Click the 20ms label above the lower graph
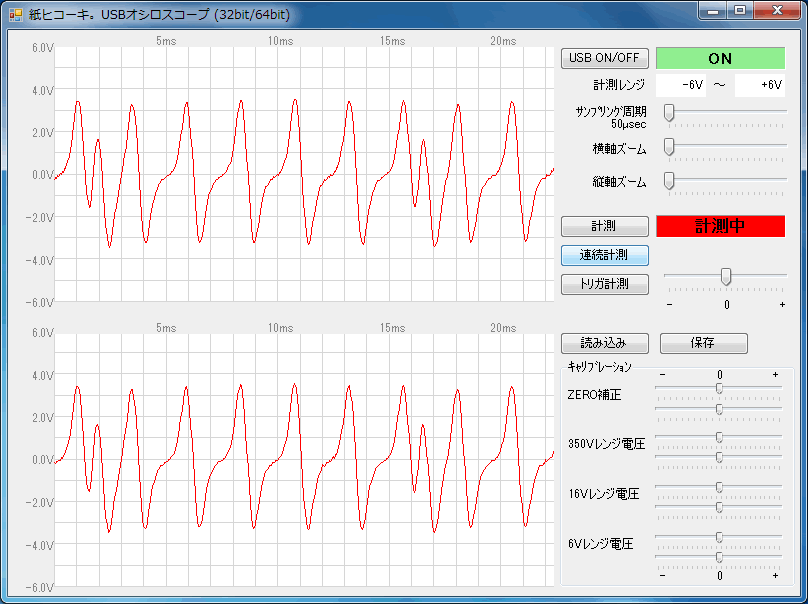This screenshot has height=604, width=808. tap(503, 328)
